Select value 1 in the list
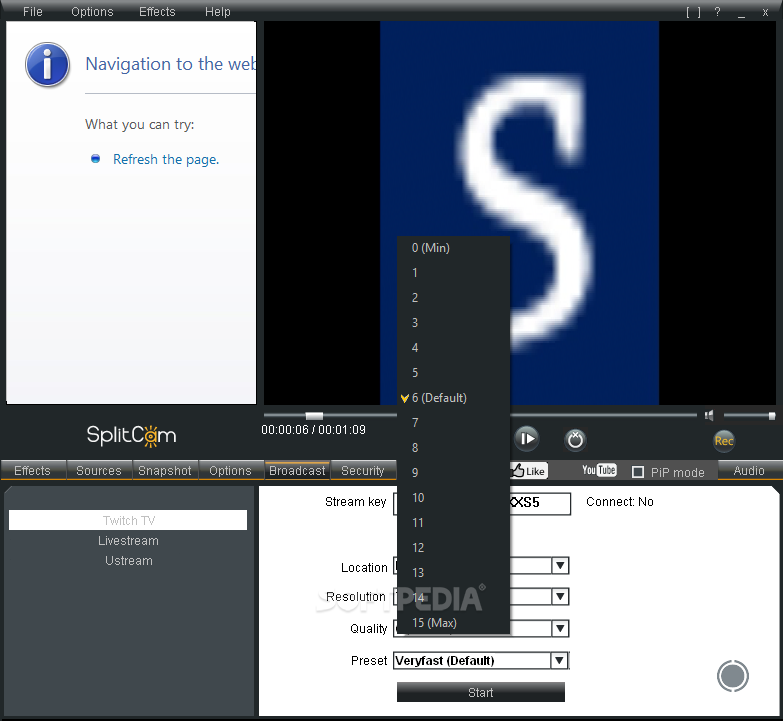 click(x=453, y=273)
